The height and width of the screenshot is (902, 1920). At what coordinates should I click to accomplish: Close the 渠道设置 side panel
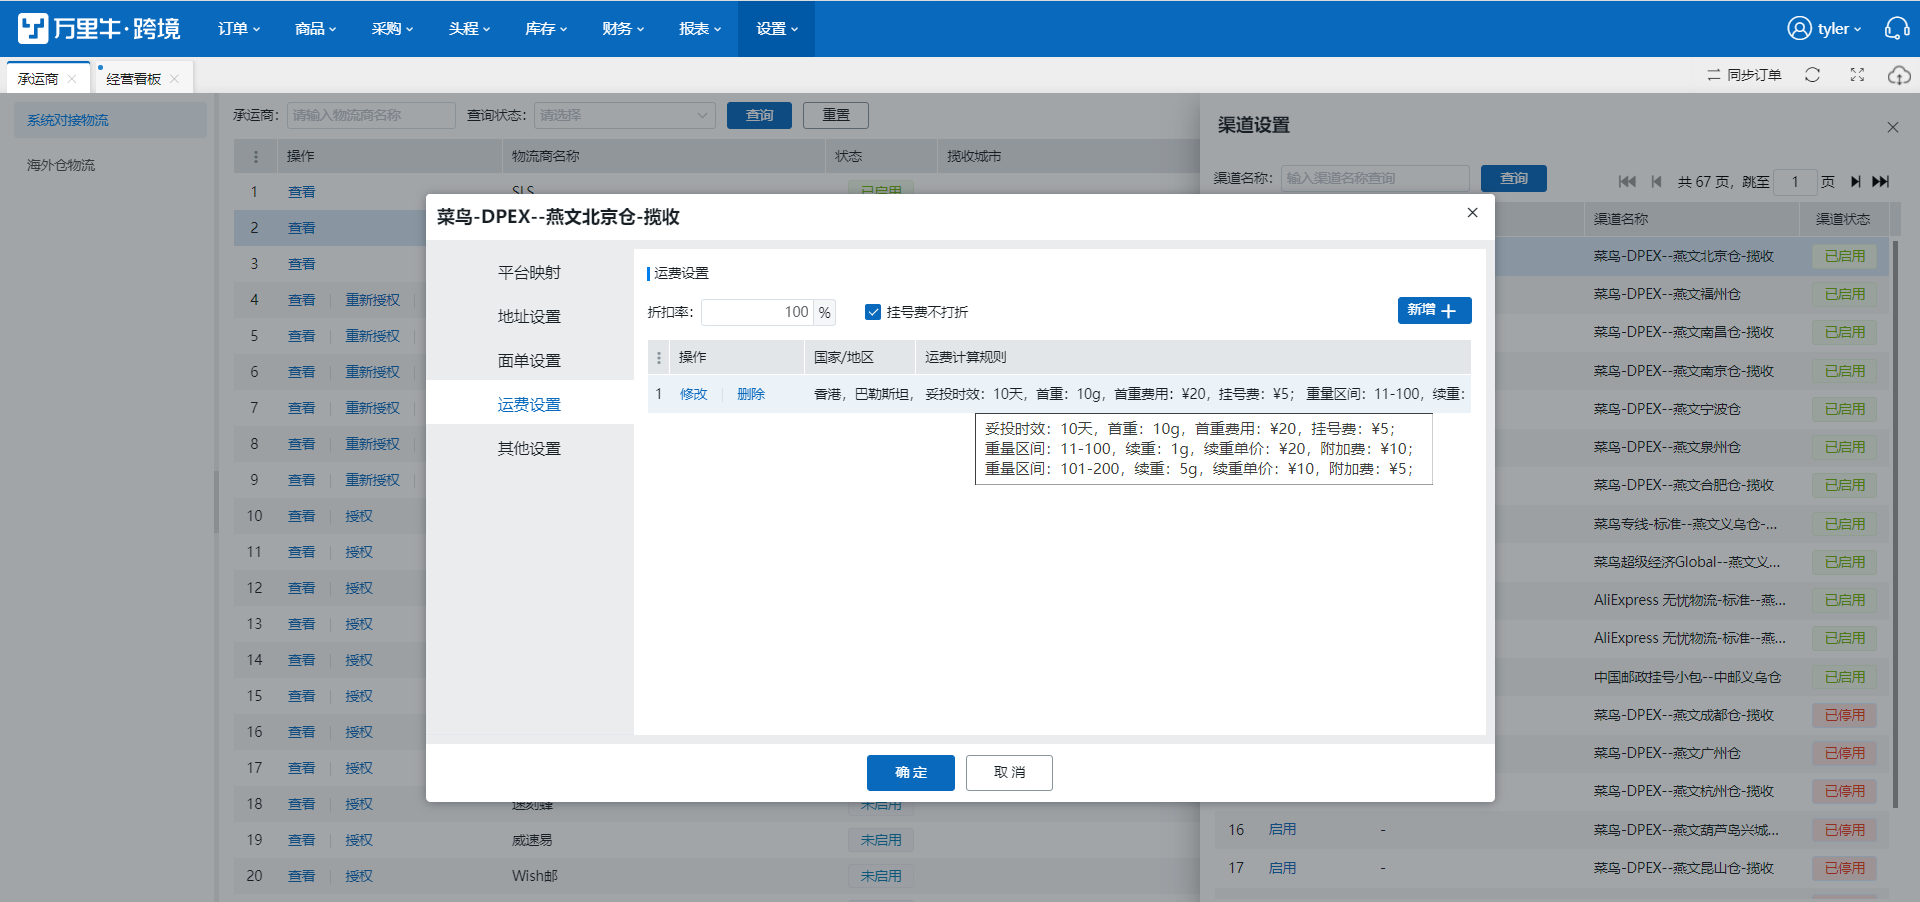point(1892,127)
